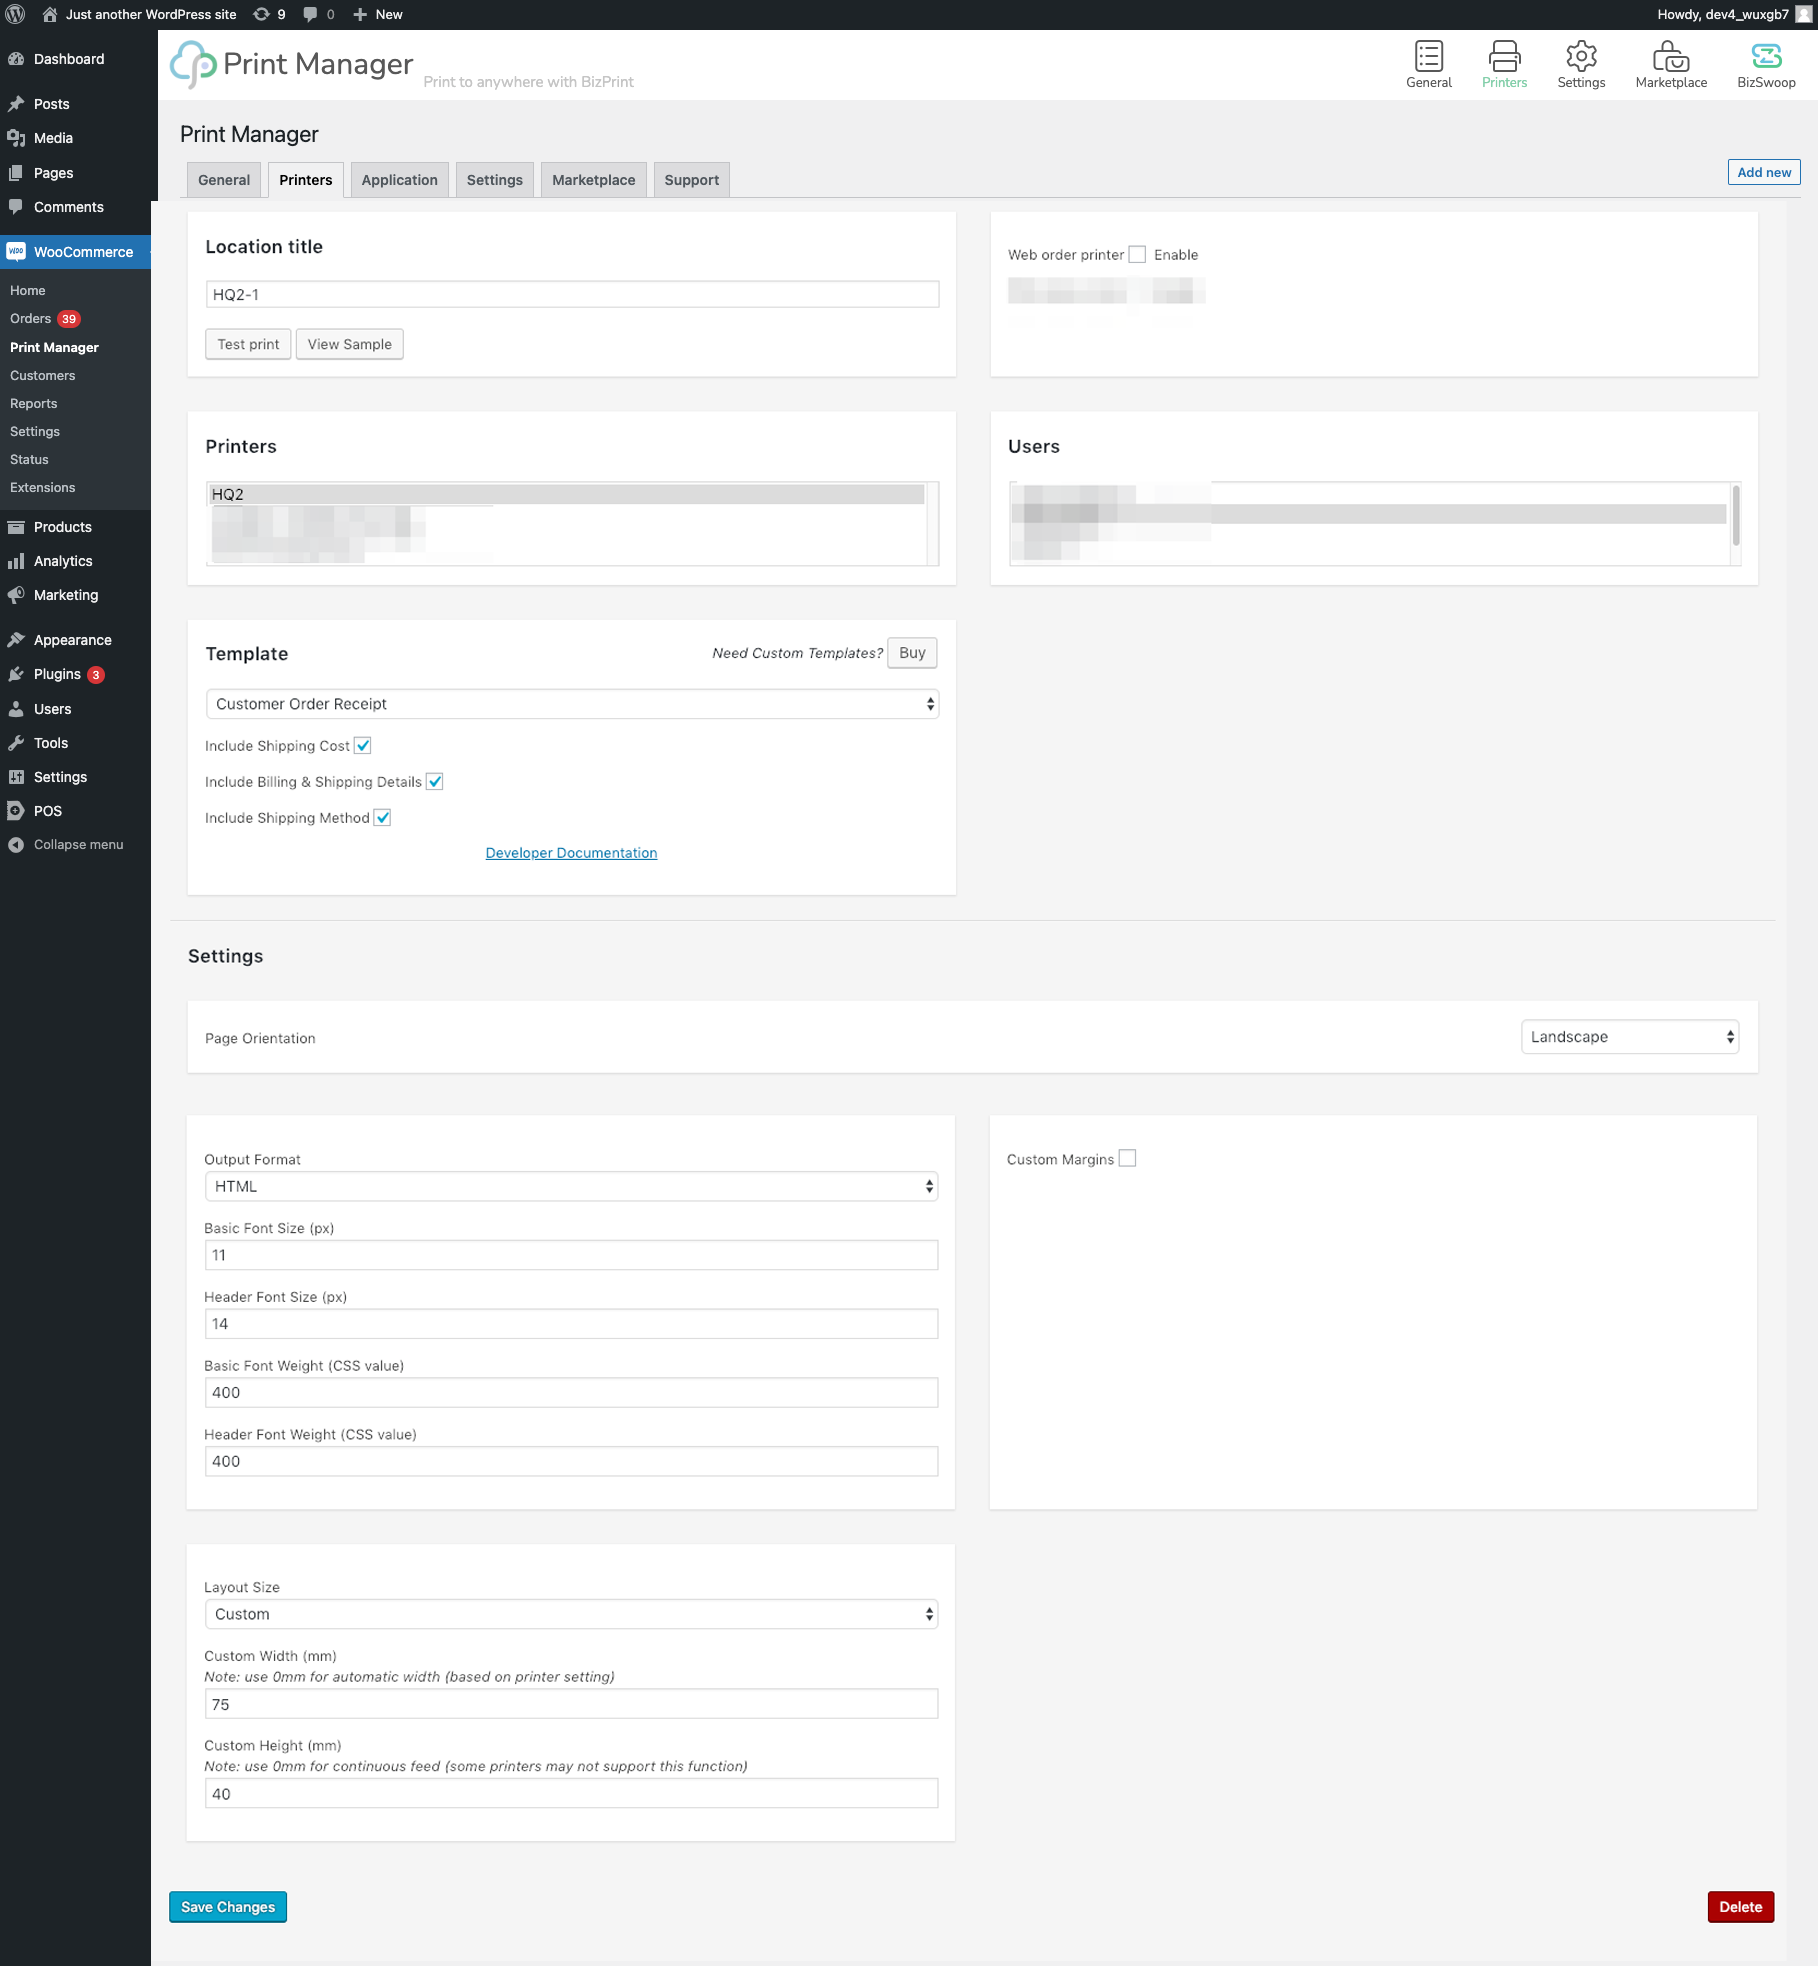Open the Developer Documentation link
The image size is (1818, 1966).
click(x=571, y=853)
